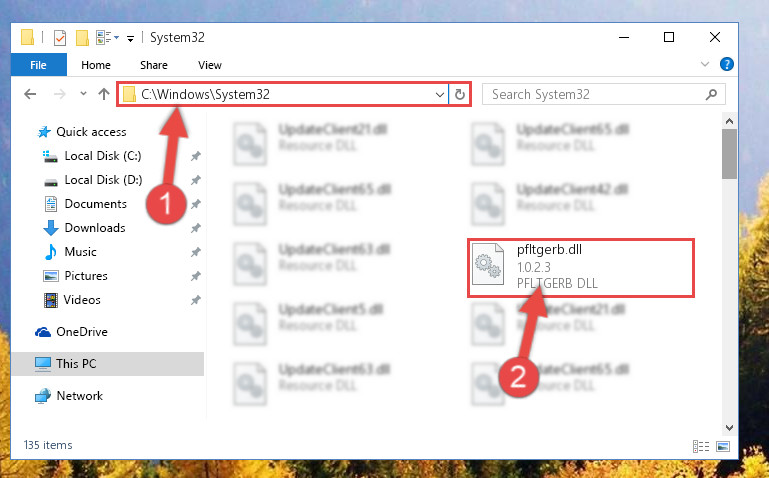Unpin Documents from Quick access
Viewport: 769px width, 478px height.
(196, 204)
